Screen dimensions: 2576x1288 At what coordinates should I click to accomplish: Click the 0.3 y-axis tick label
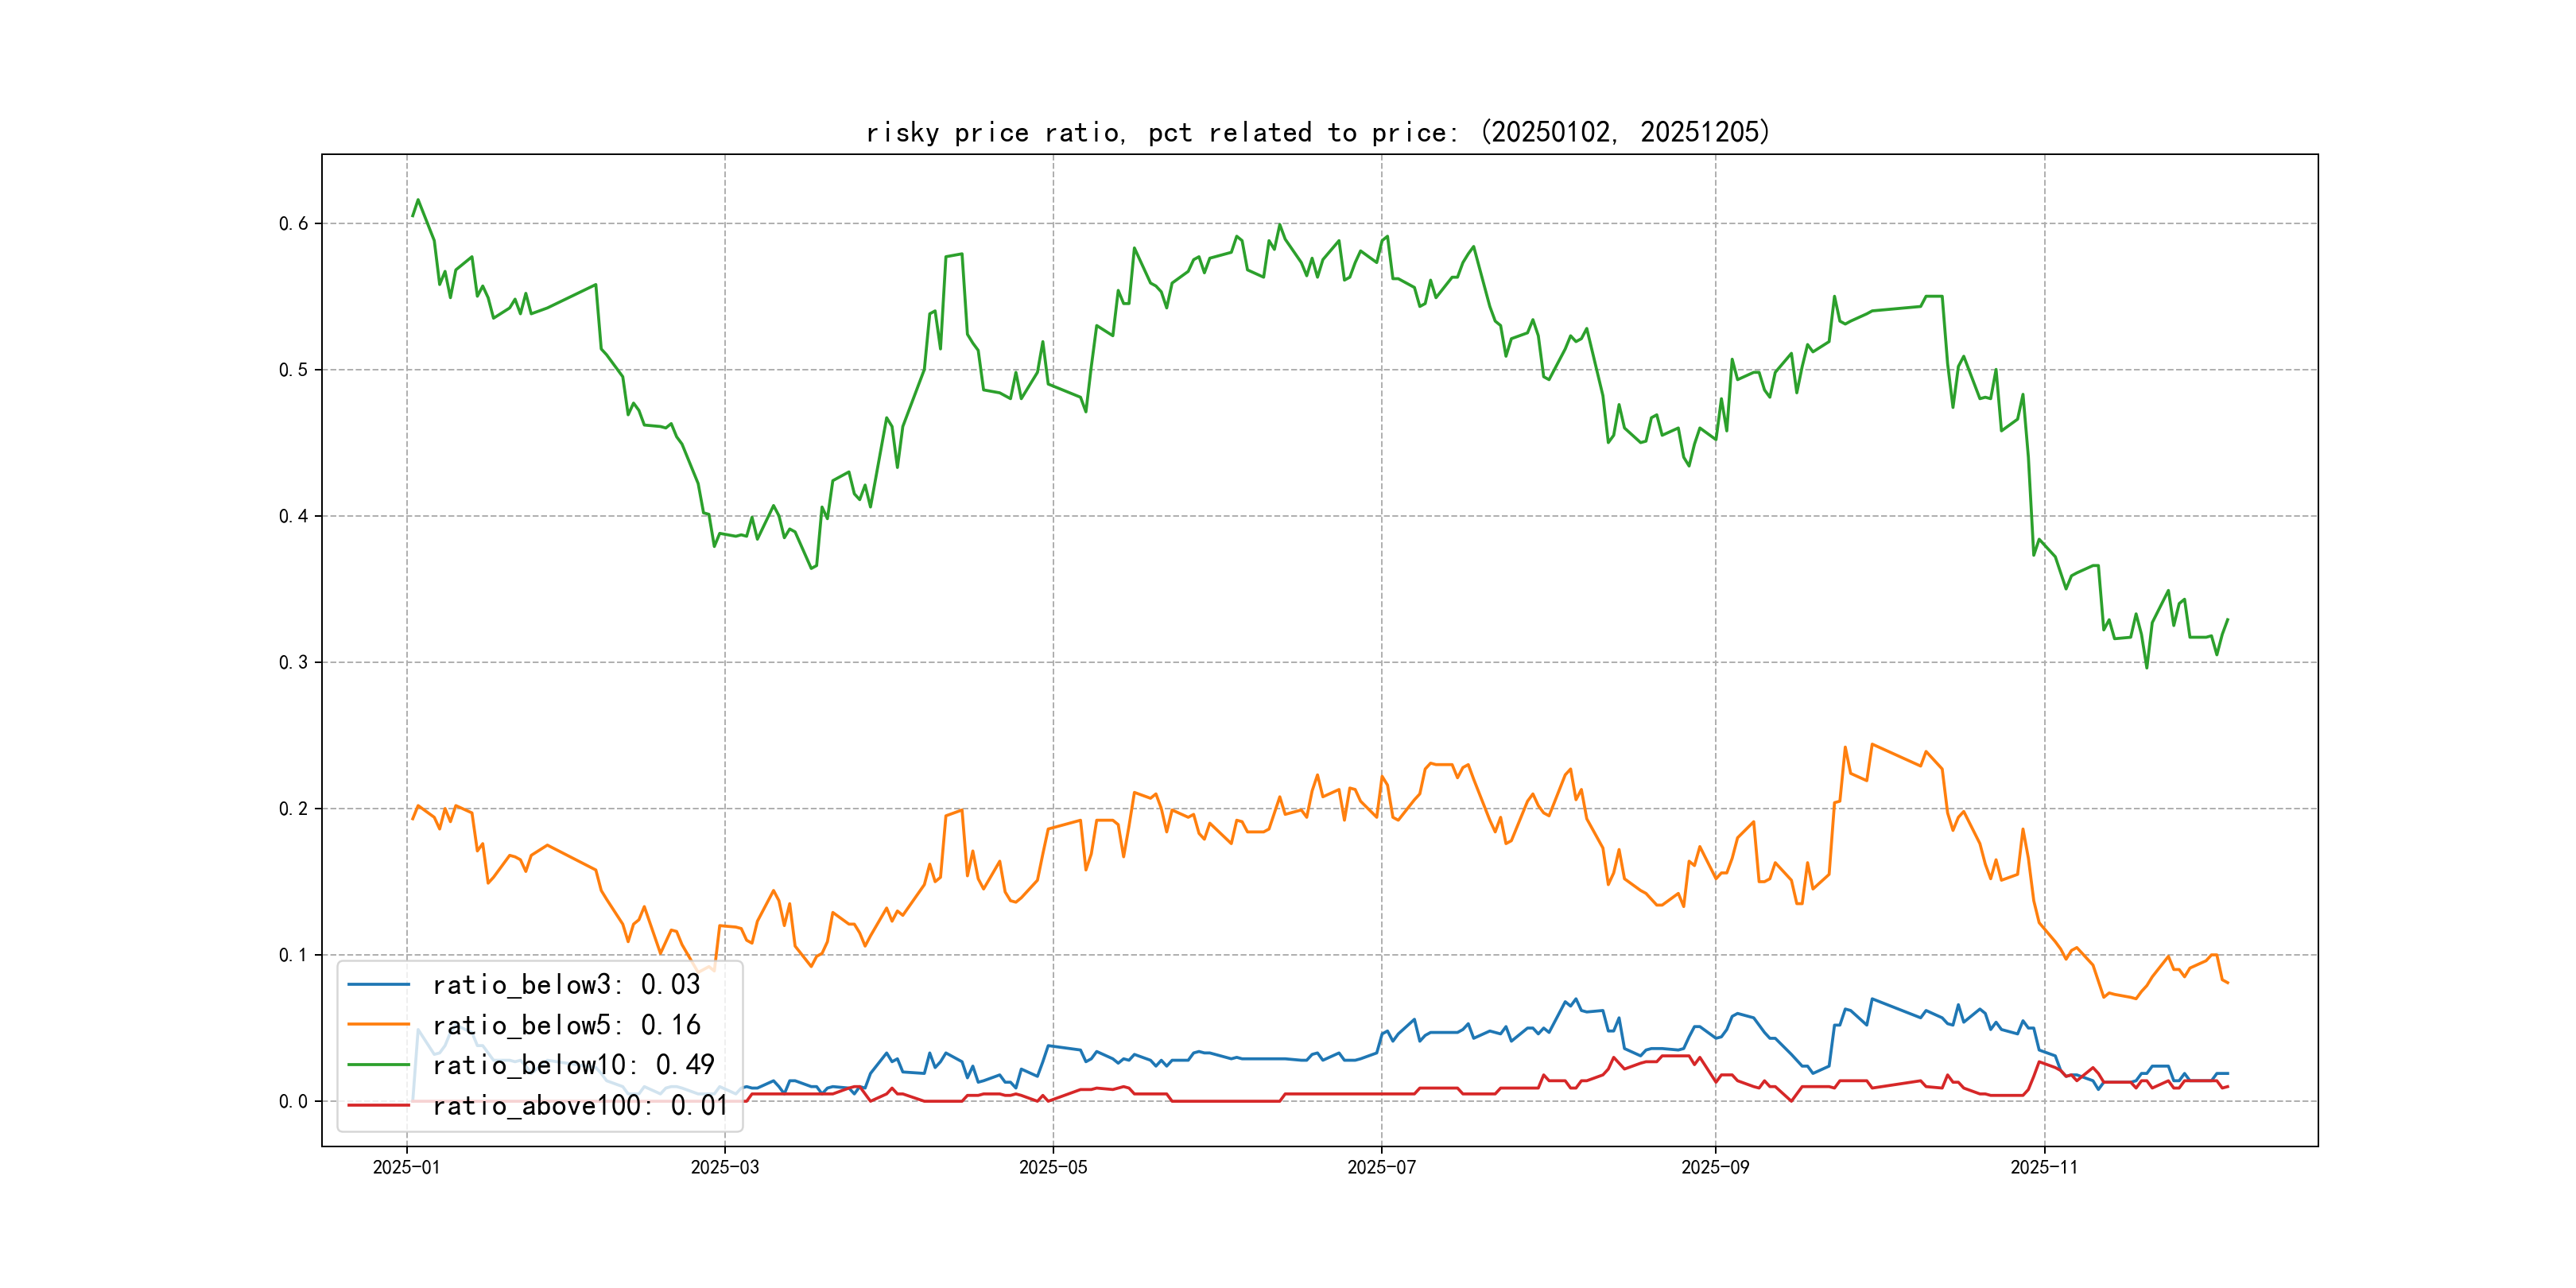tap(293, 662)
